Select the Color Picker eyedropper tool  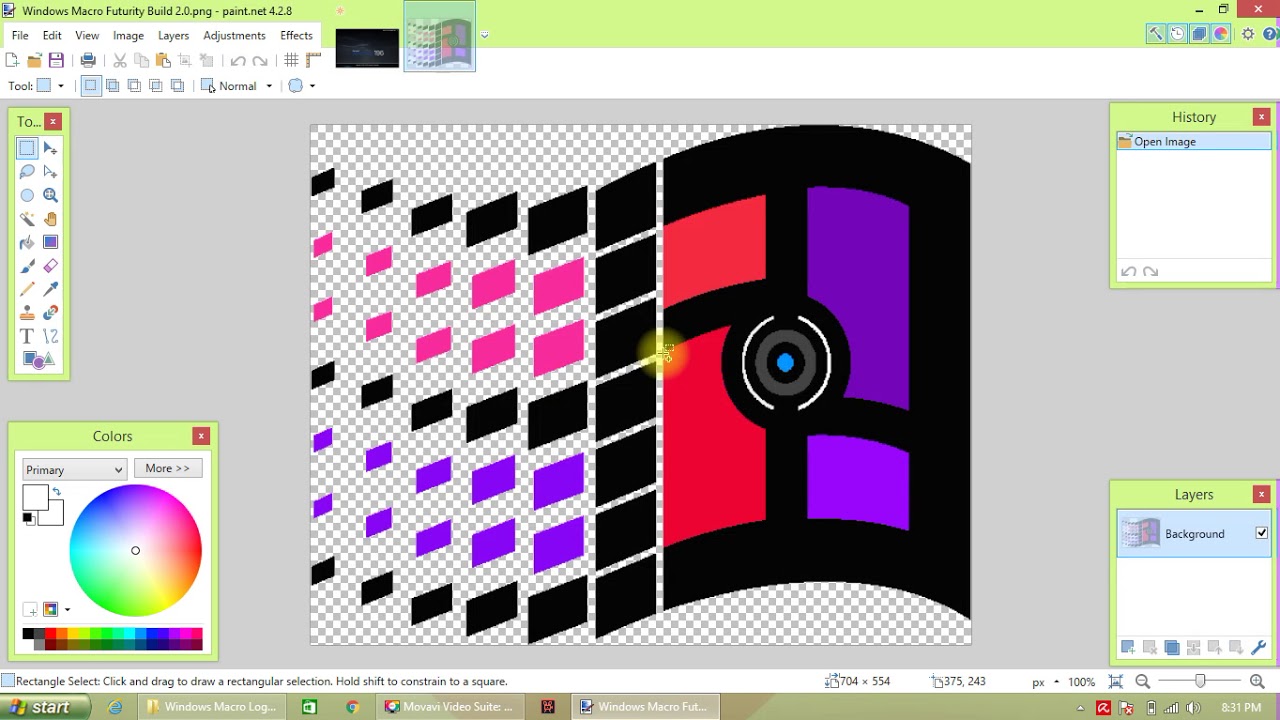click(50, 290)
